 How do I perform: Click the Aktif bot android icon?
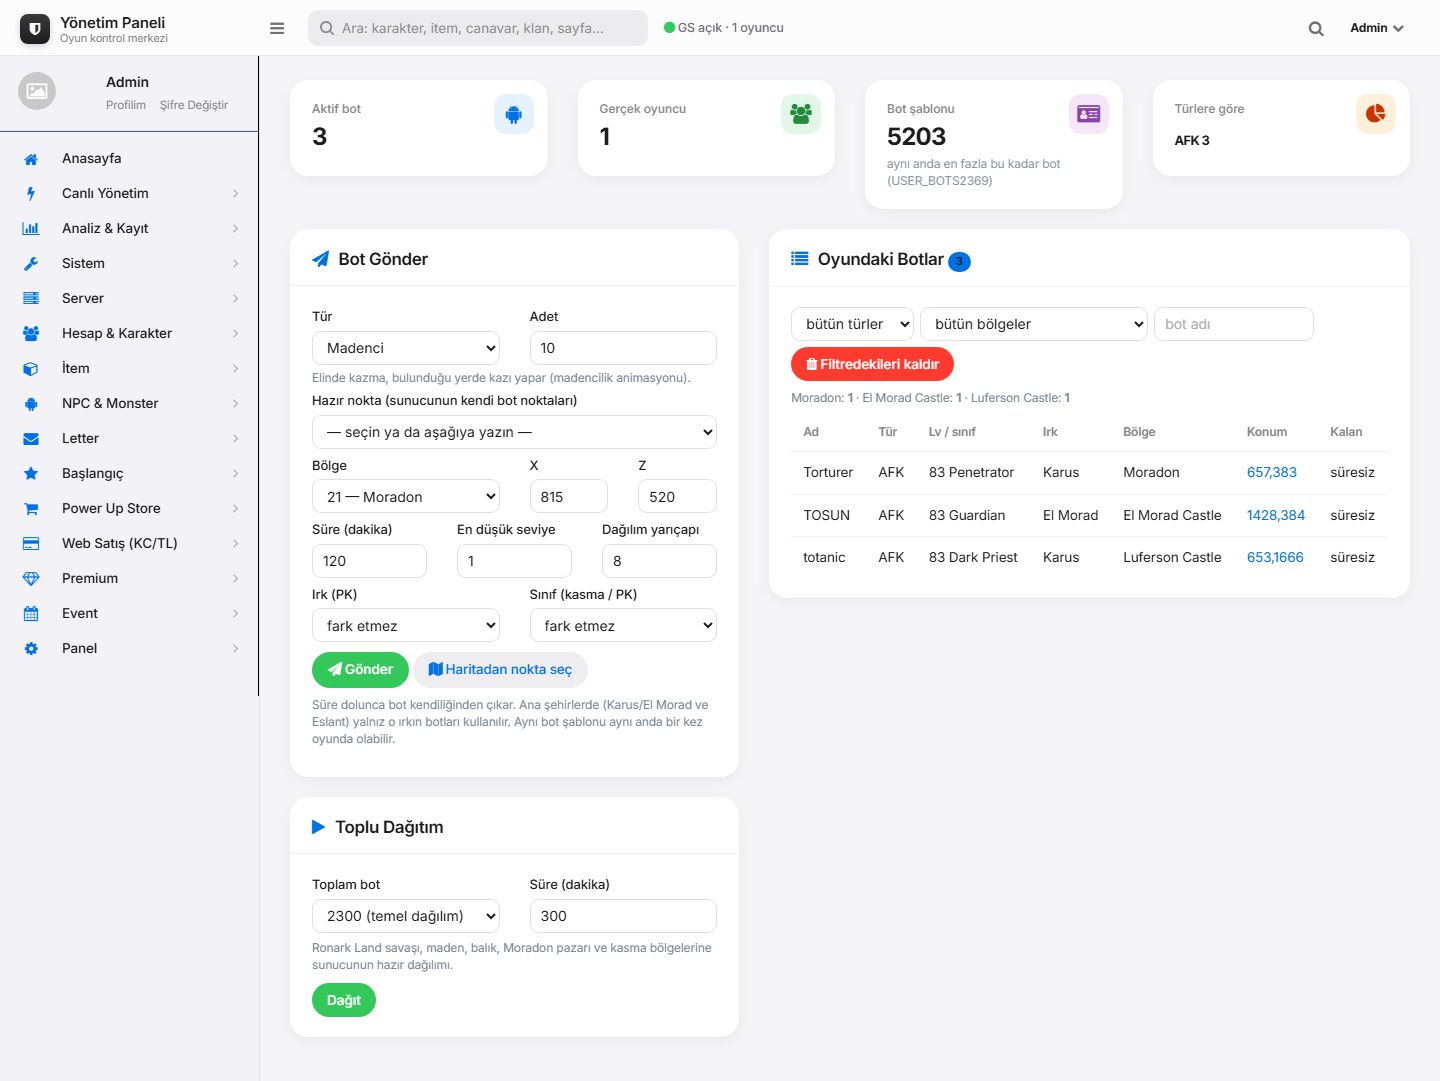click(514, 114)
